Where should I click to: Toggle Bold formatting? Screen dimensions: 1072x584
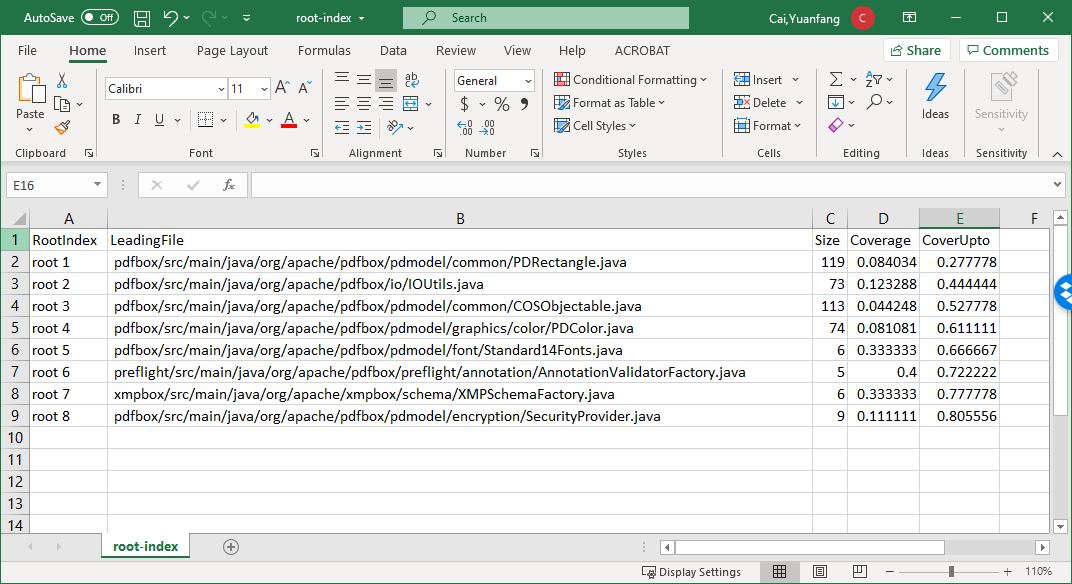tap(116, 120)
